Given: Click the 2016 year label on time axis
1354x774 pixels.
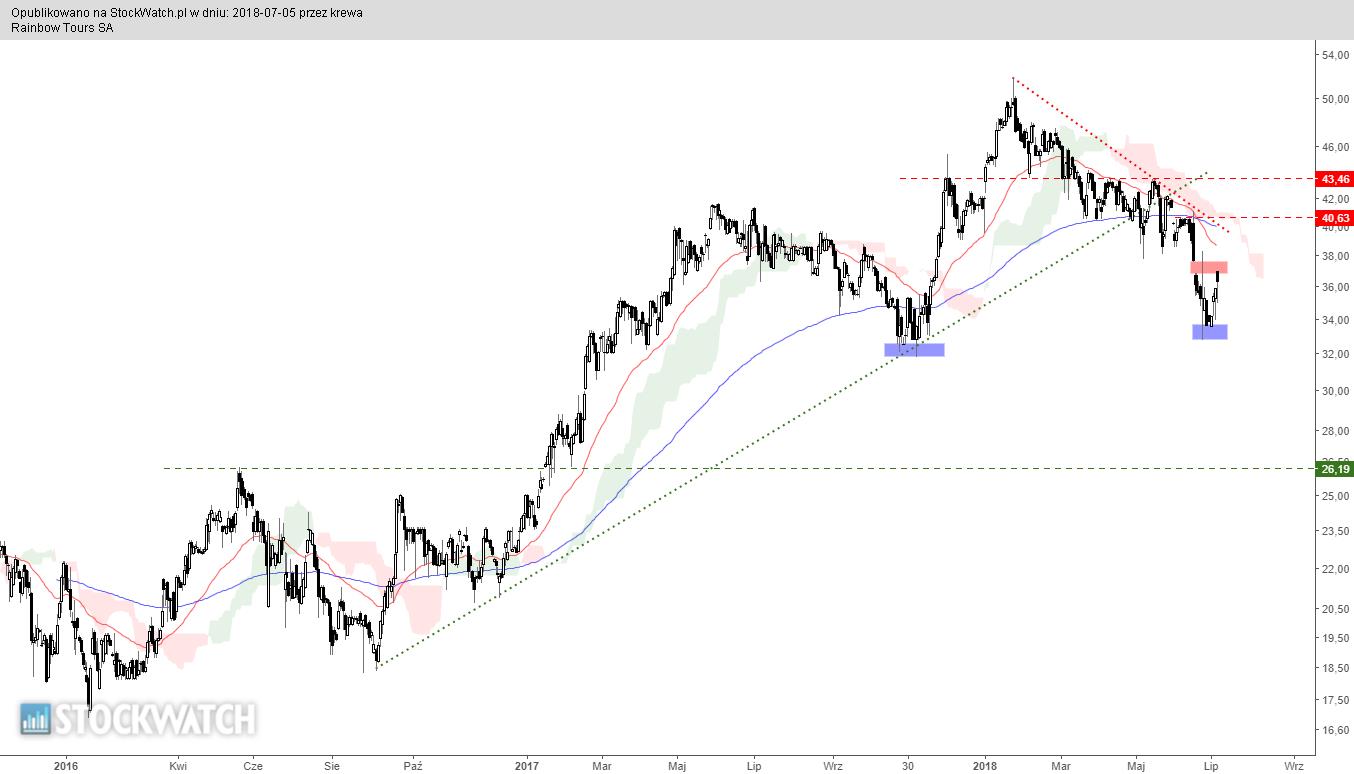Looking at the screenshot, I should pyautogui.click(x=66, y=767).
